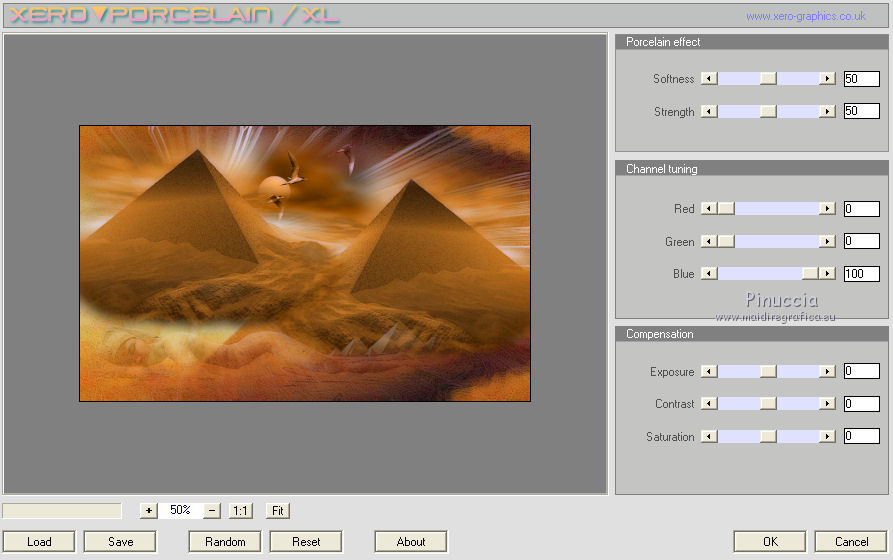Image resolution: width=893 pixels, height=560 pixels.
Task: Click Red channel left arrow
Action: tap(709, 209)
